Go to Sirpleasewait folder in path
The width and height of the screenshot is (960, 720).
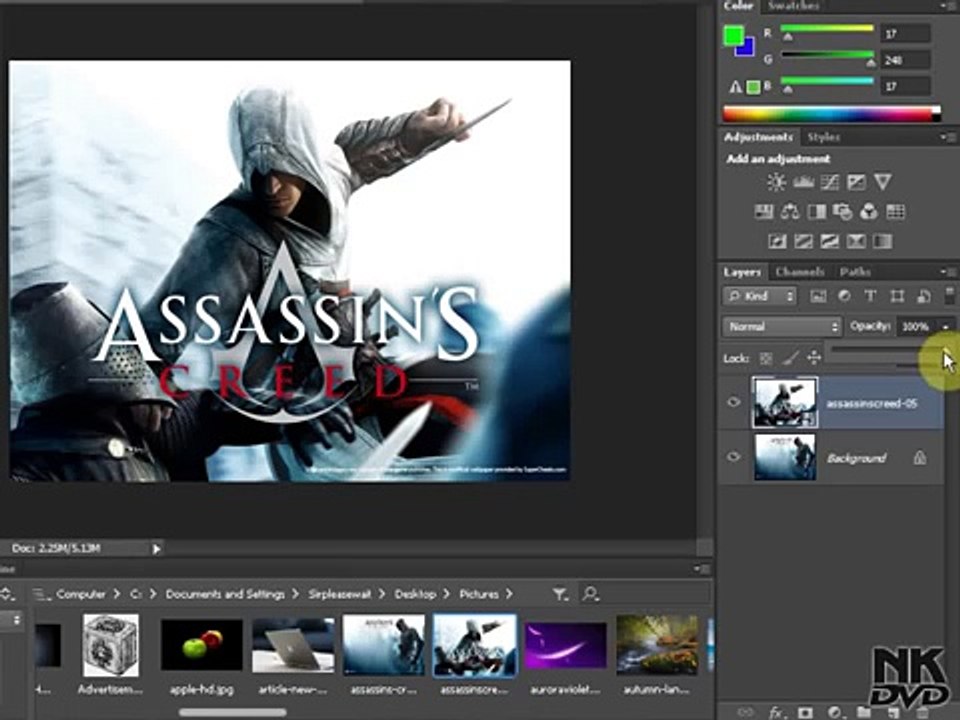(339, 594)
